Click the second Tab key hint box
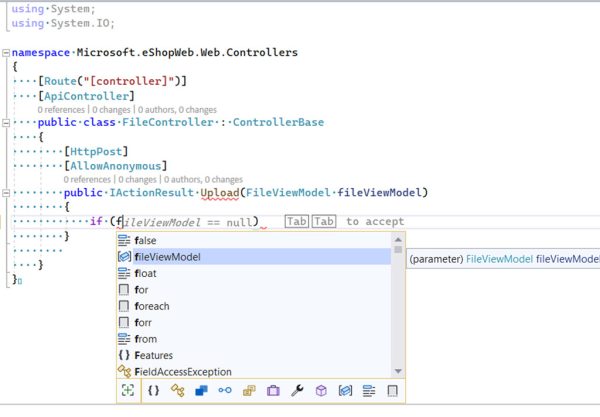 click(324, 222)
